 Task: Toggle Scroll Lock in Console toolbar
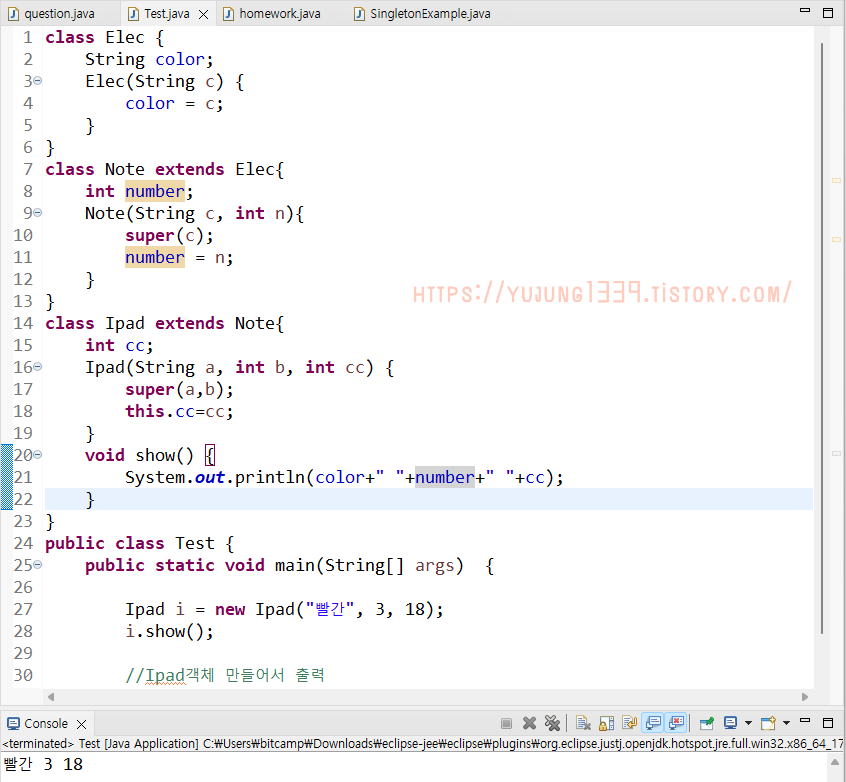pos(606,723)
